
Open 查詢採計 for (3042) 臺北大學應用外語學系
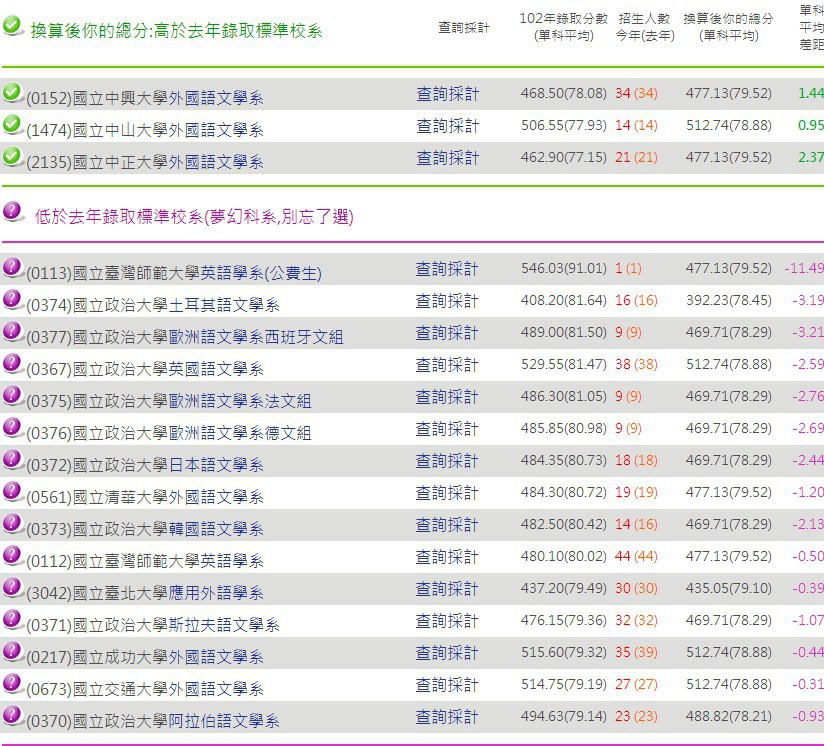pyautogui.click(x=447, y=589)
